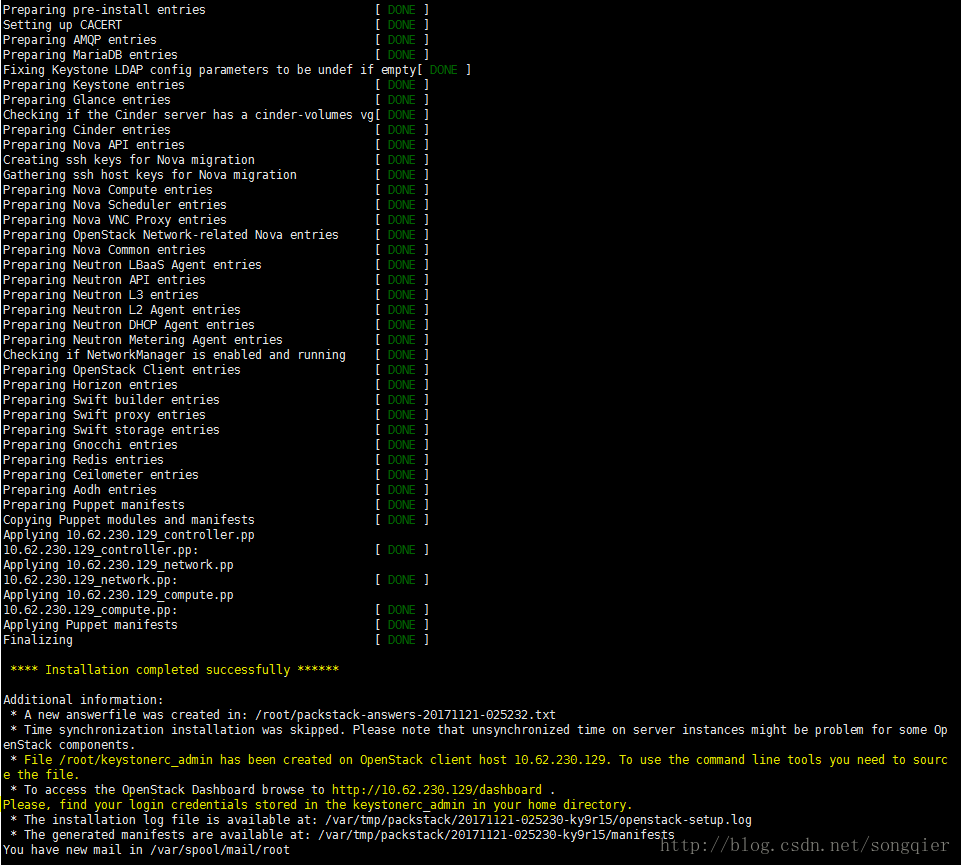Click the DONE status beside Finalizing
The width and height of the screenshot is (961, 865).
pyautogui.click(x=401, y=641)
